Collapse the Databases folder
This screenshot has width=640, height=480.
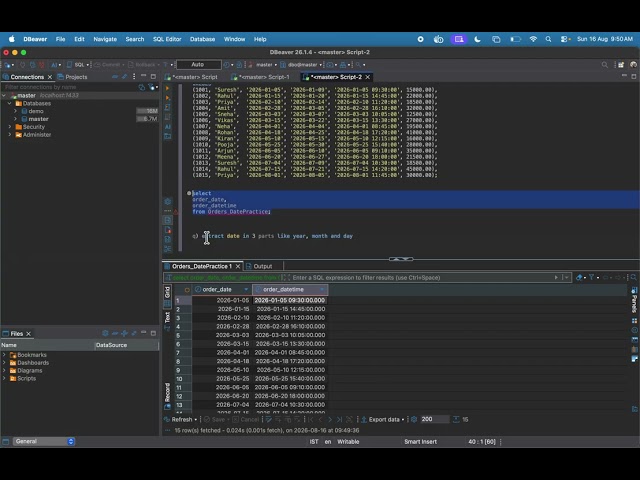[10, 103]
